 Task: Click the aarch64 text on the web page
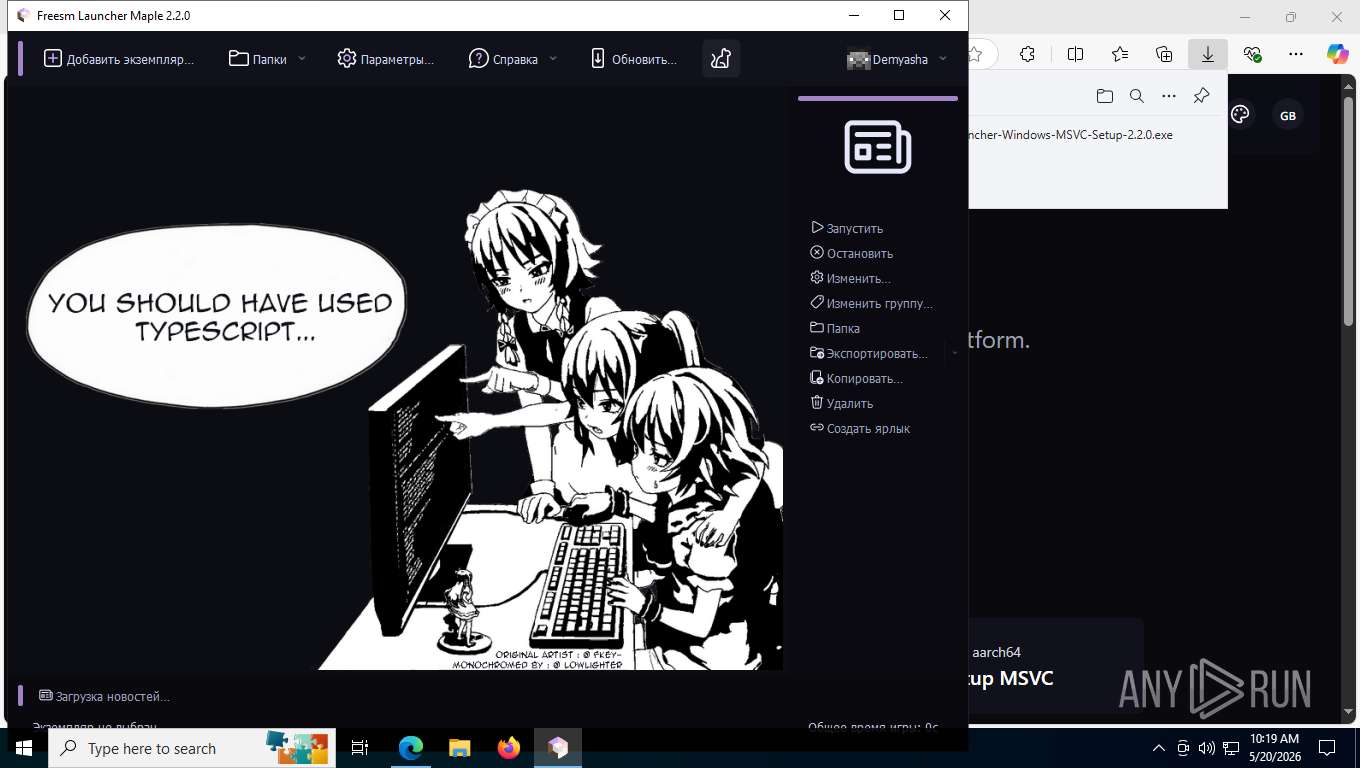click(996, 652)
